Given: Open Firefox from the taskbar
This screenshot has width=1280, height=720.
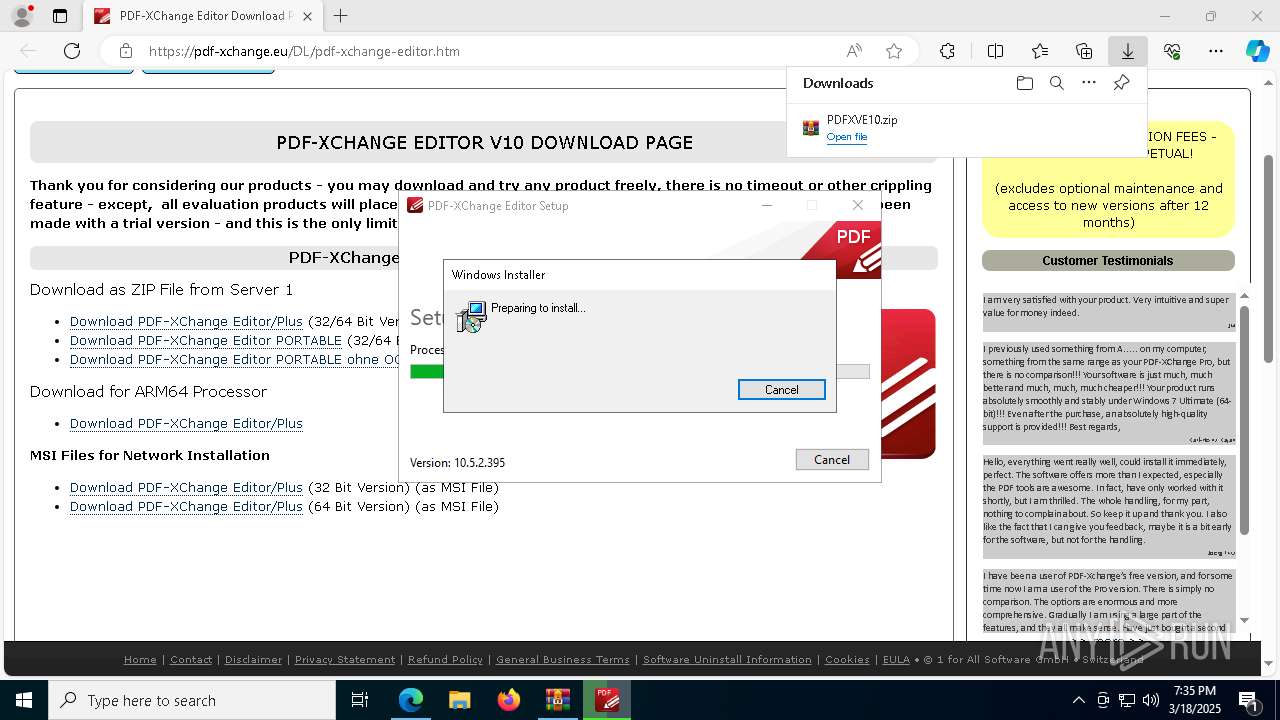Looking at the screenshot, I should [x=509, y=700].
